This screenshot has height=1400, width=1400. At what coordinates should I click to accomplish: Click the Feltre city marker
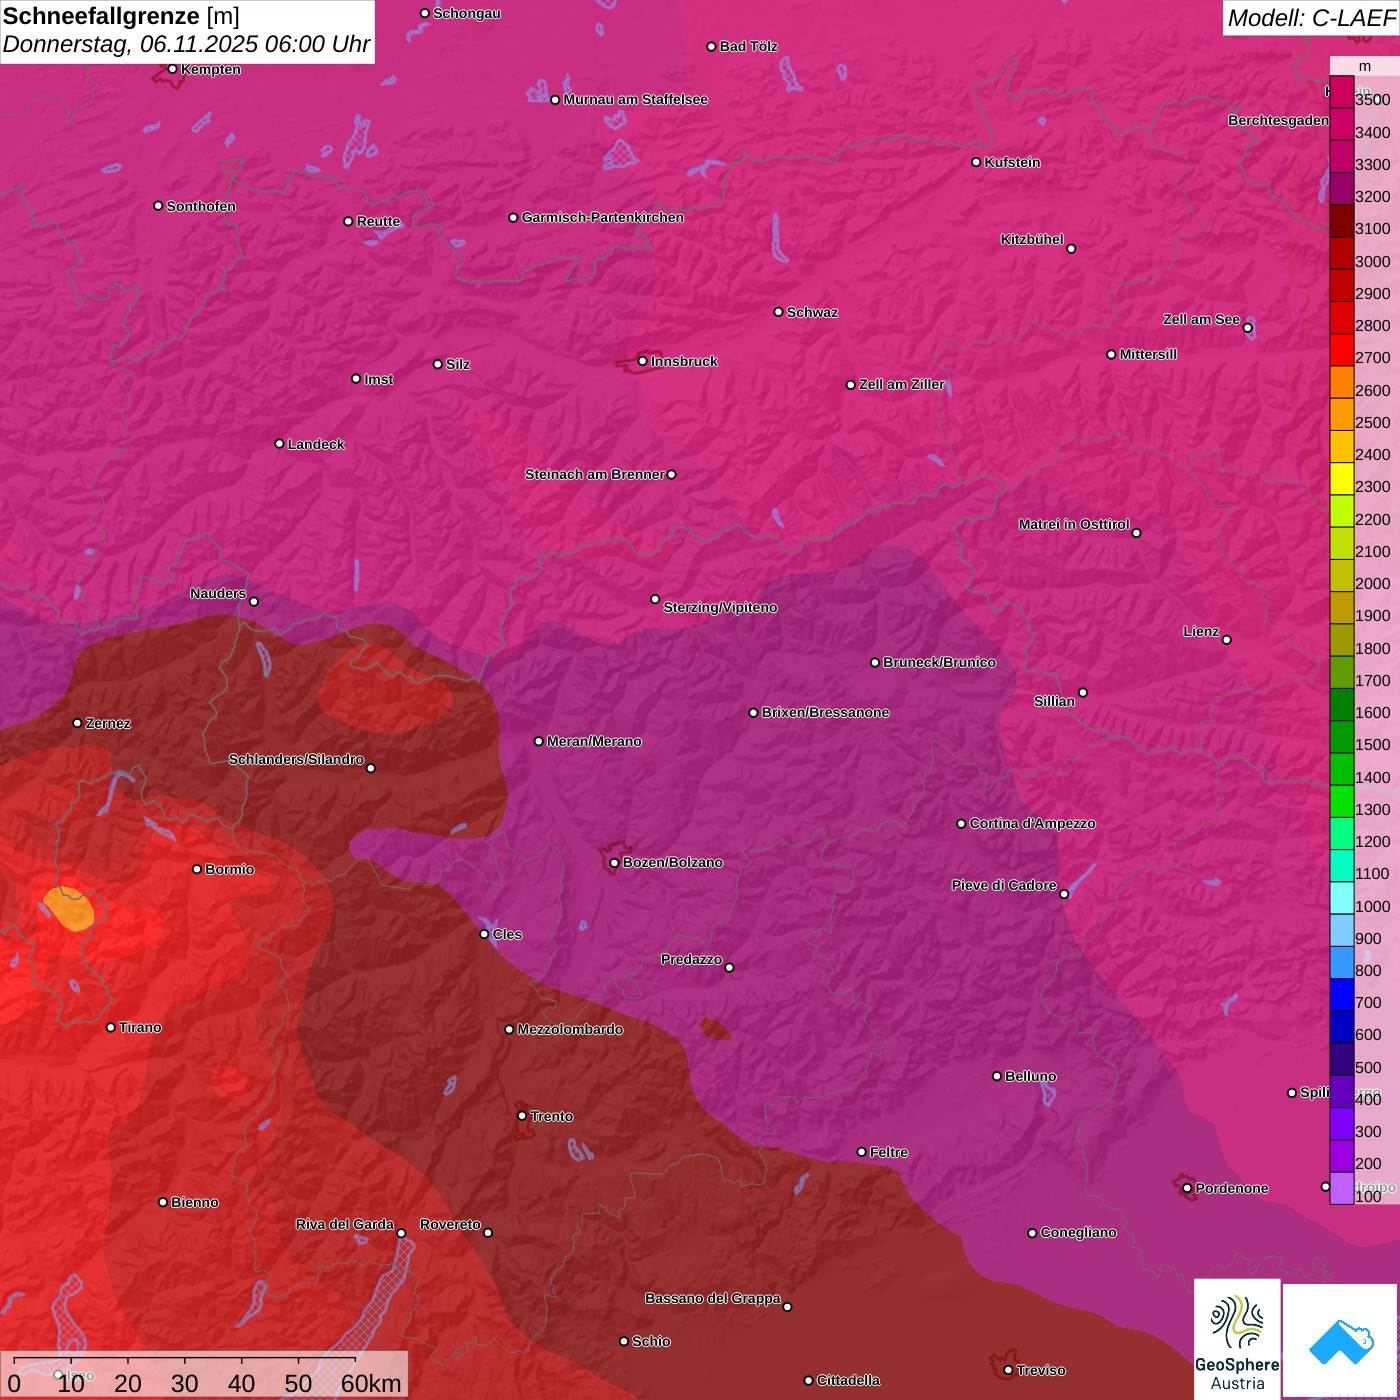pos(861,1152)
